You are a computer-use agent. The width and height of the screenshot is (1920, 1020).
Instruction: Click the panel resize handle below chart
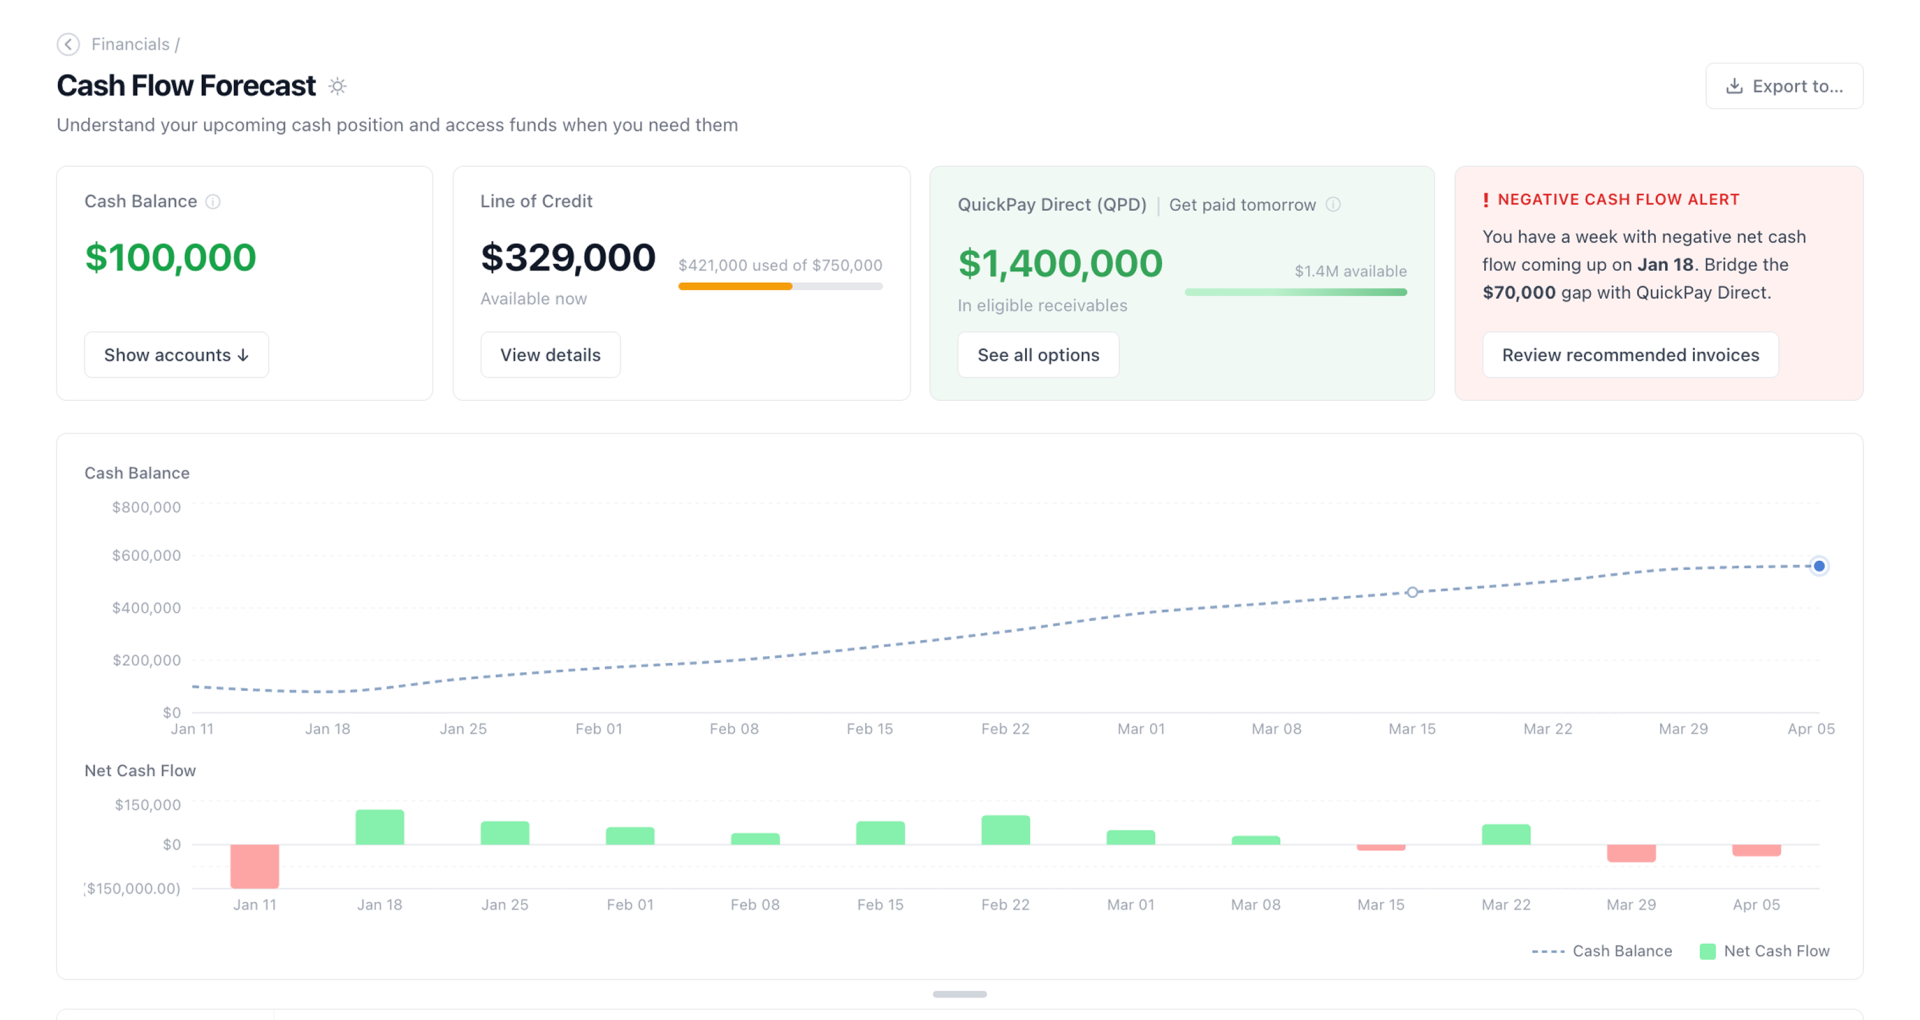pyautogui.click(x=960, y=994)
